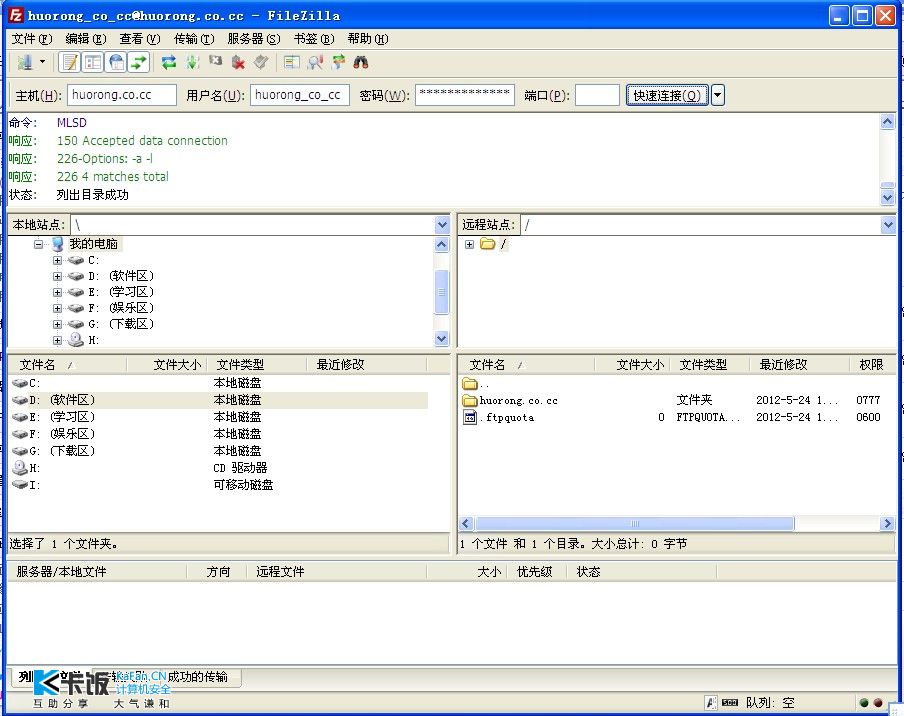The height and width of the screenshot is (716, 904).
Task: Open 帮助(H) menu
Action: tap(368, 39)
